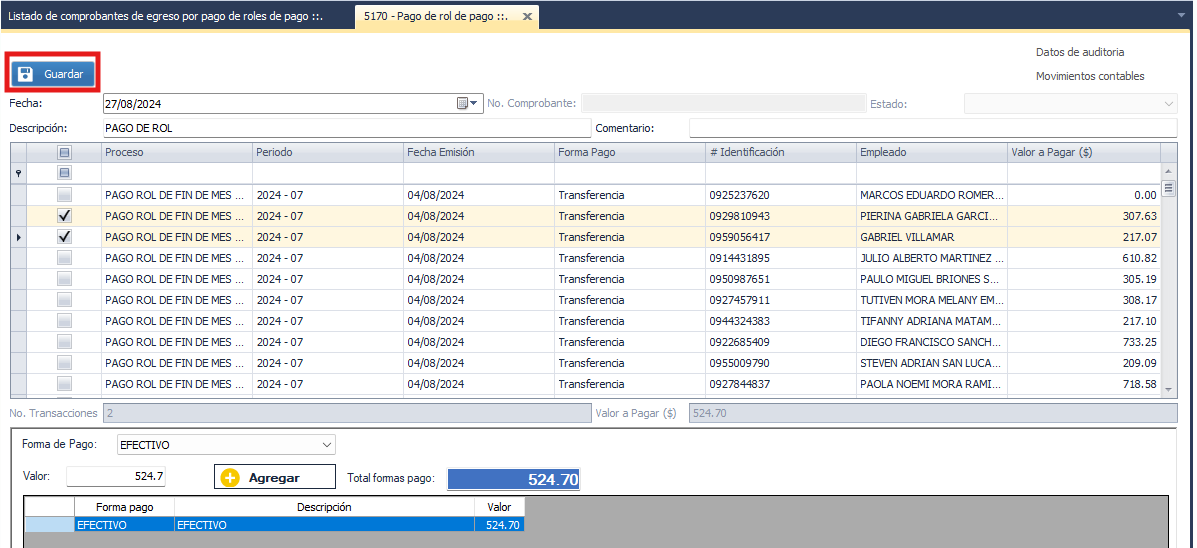Click the current row arrow indicator
Screen dimensions: 1197x548
pyautogui.click(x=19, y=237)
